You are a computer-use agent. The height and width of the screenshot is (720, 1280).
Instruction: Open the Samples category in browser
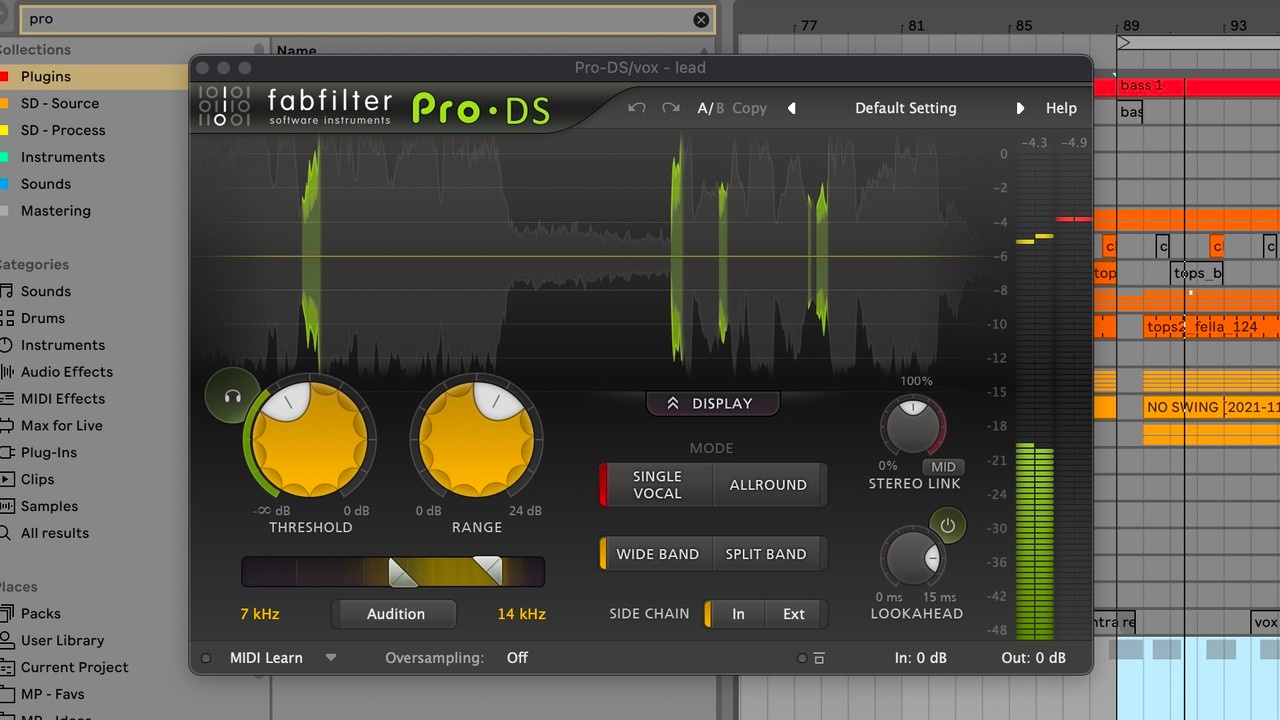pos(49,507)
